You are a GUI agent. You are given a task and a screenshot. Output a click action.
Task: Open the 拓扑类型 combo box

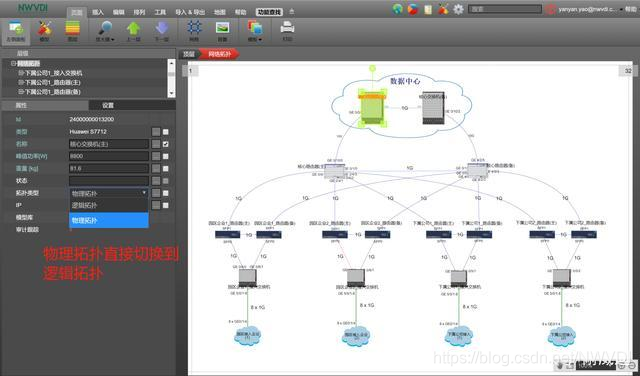(109, 193)
